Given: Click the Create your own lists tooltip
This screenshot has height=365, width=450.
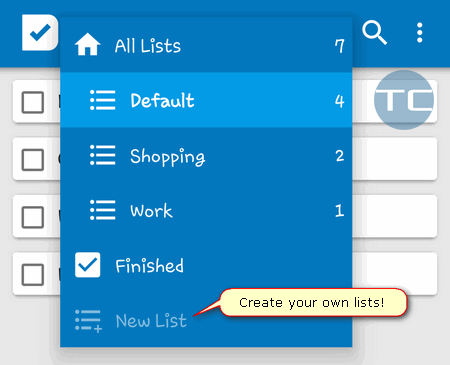Looking at the screenshot, I should (313, 302).
